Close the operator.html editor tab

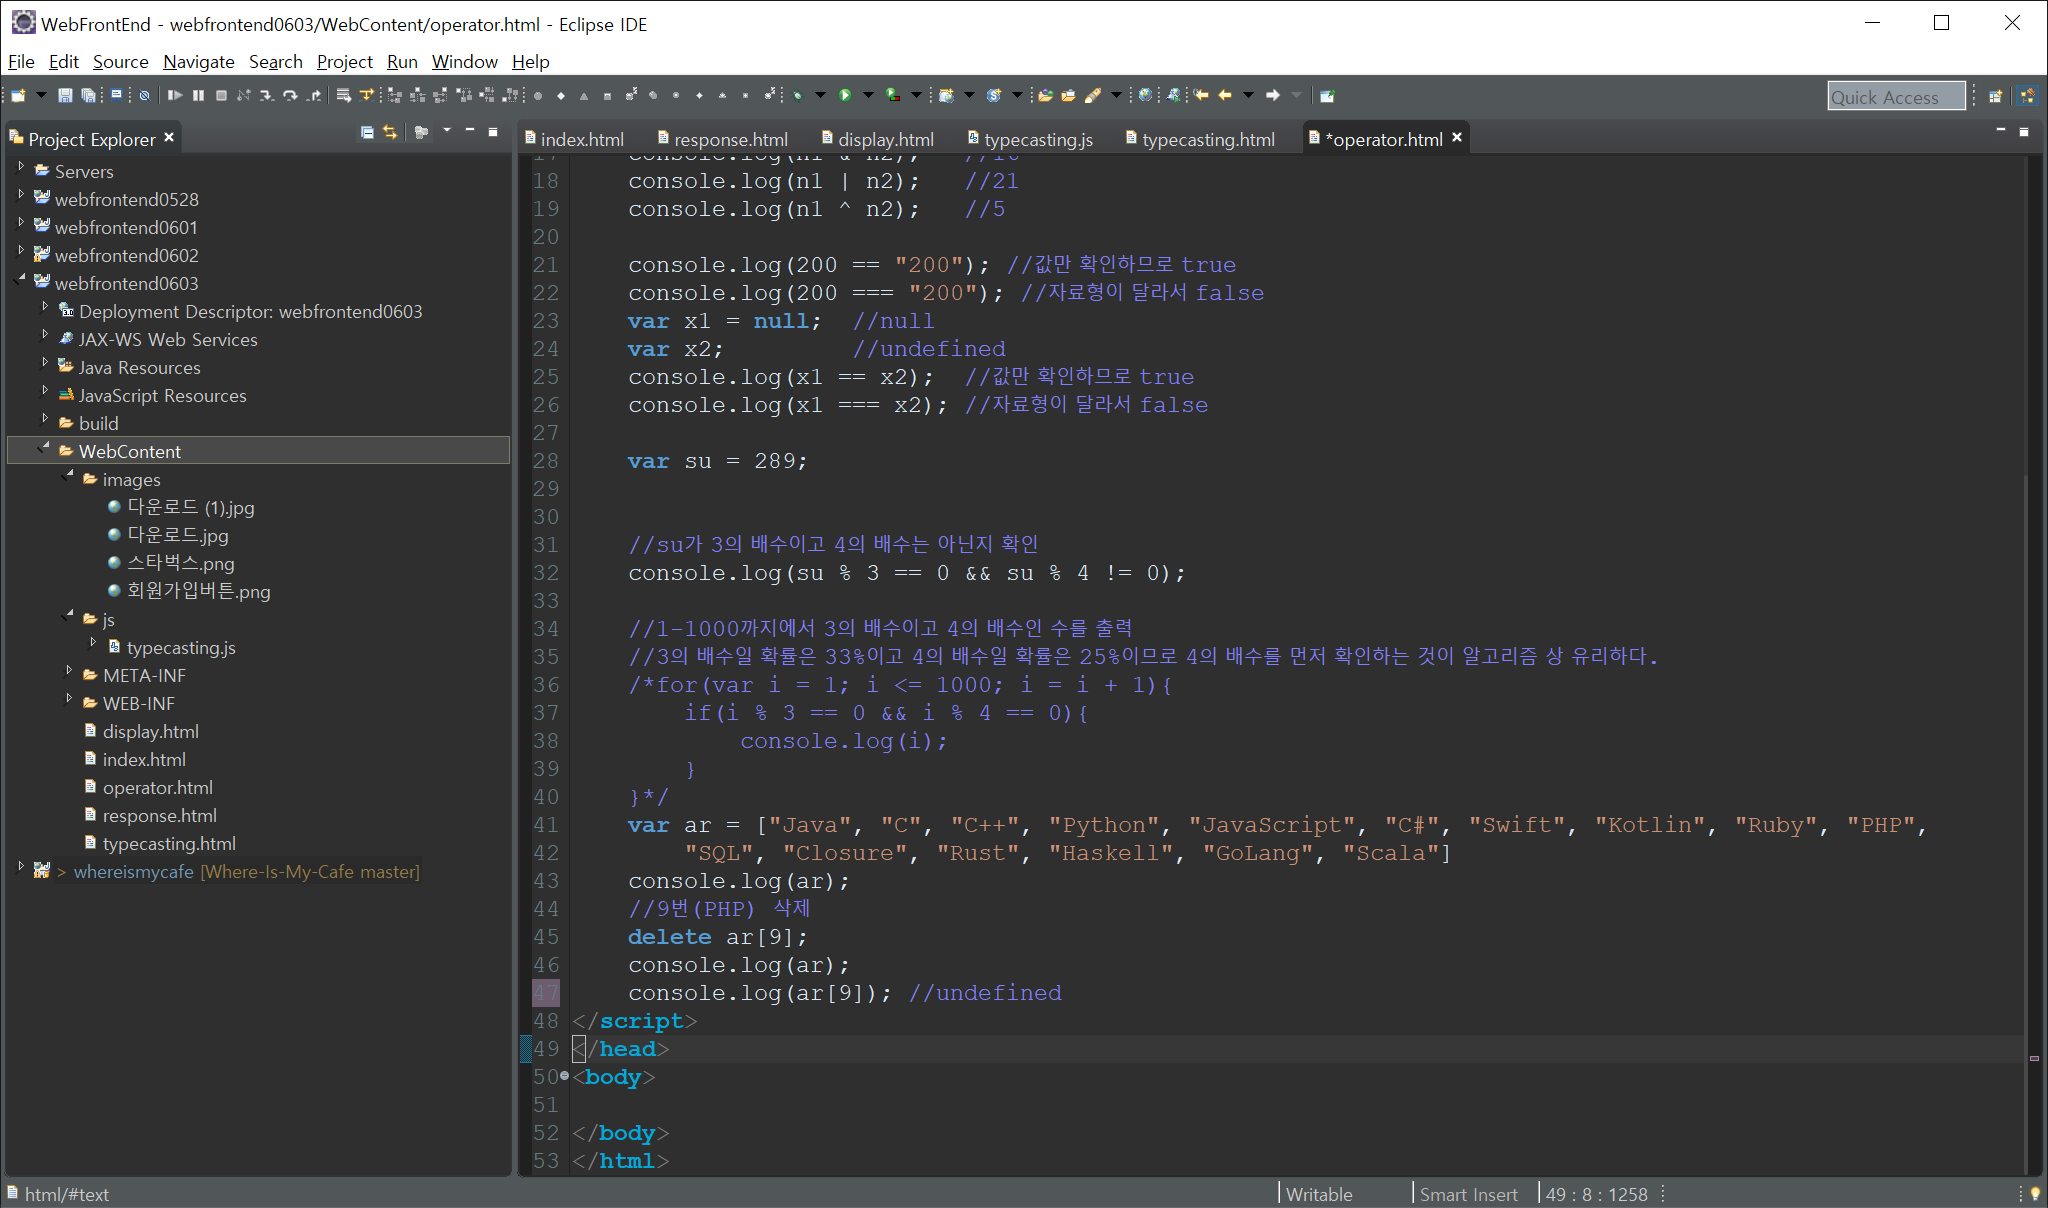[x=1457, y=138]
